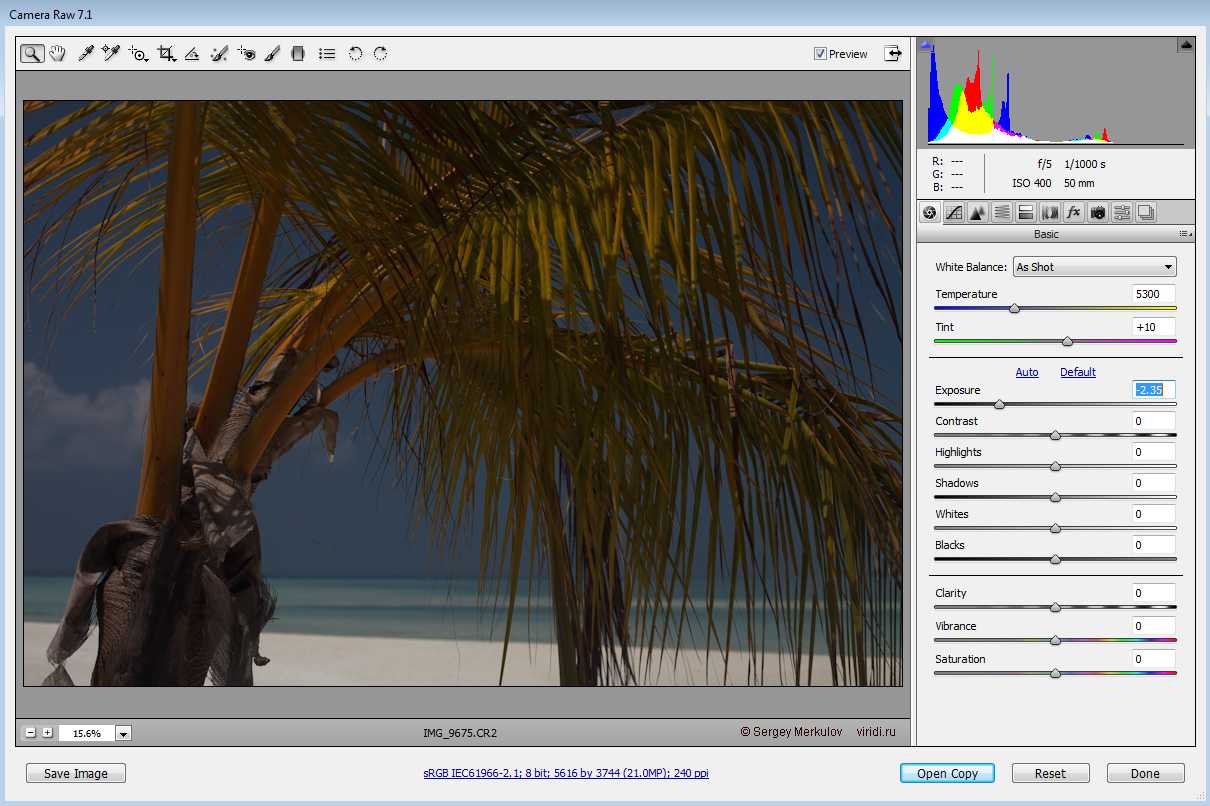Activate the Straighten tool
The height and width of the screenshot is (806, 1210).
coord(192,54)
